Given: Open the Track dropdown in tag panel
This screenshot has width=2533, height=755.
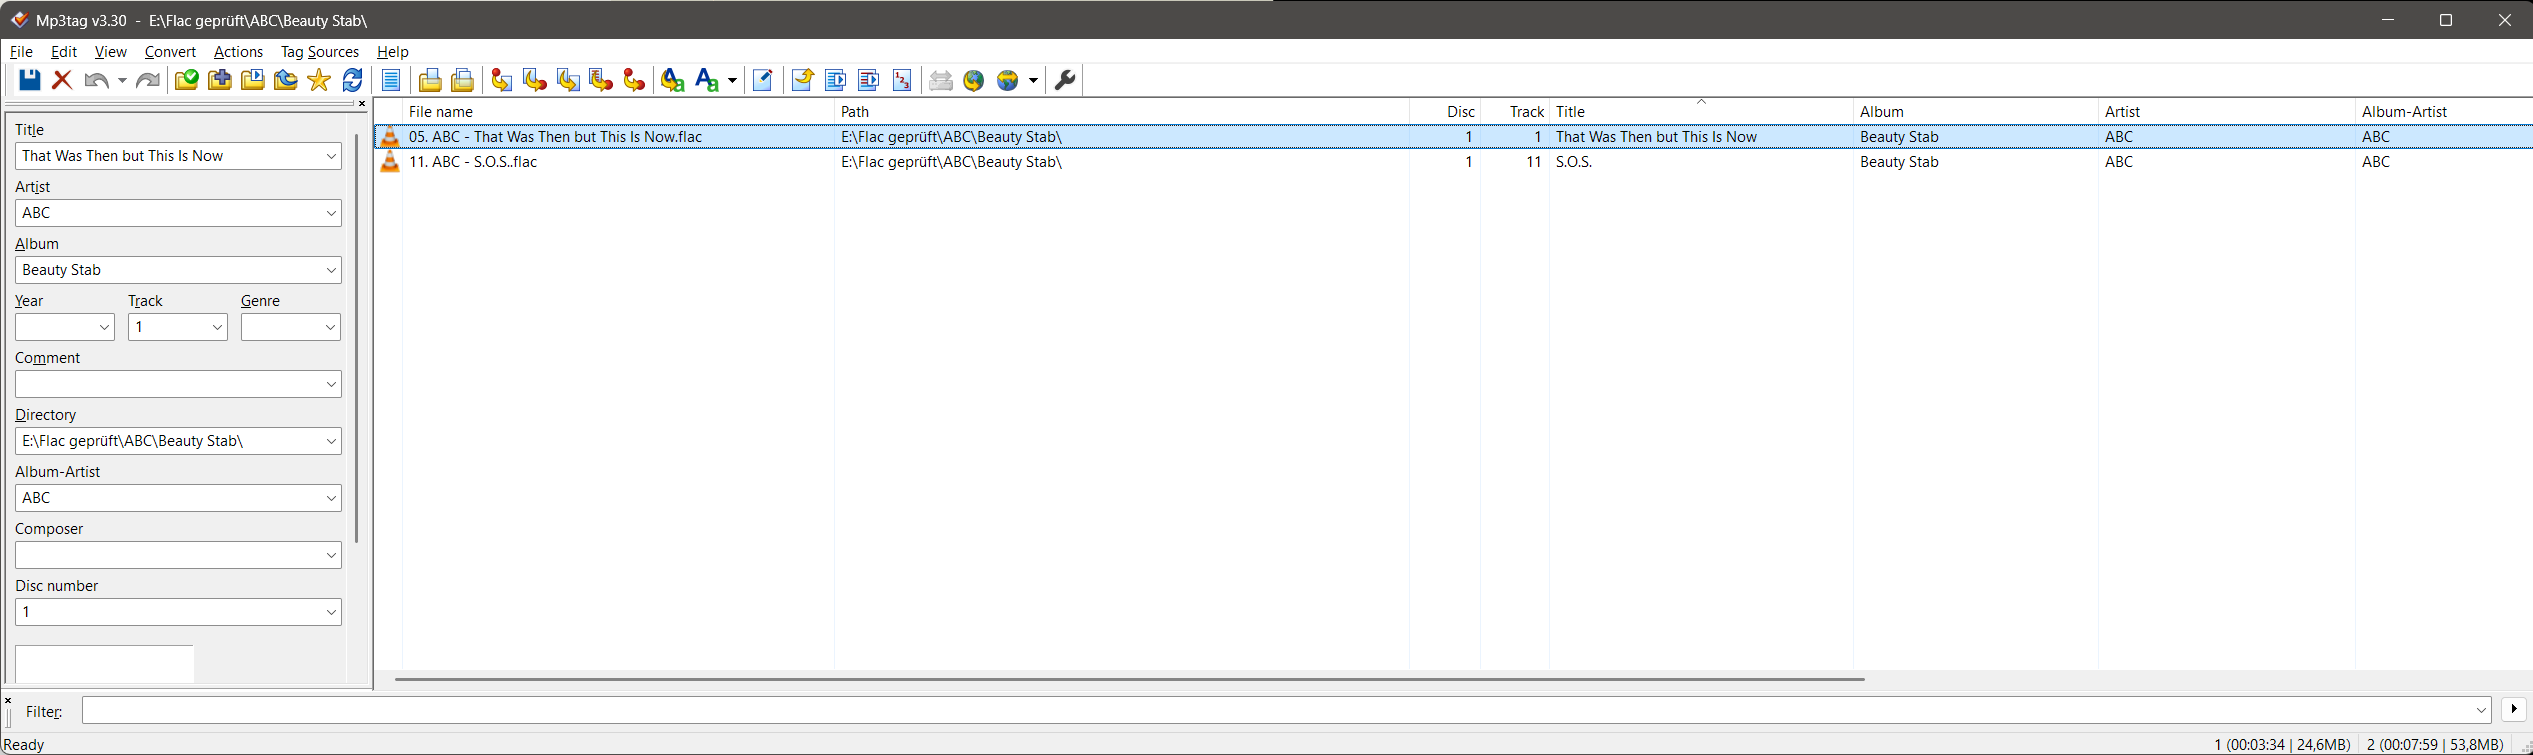Looking at the screenshot, I should point(217,327).
